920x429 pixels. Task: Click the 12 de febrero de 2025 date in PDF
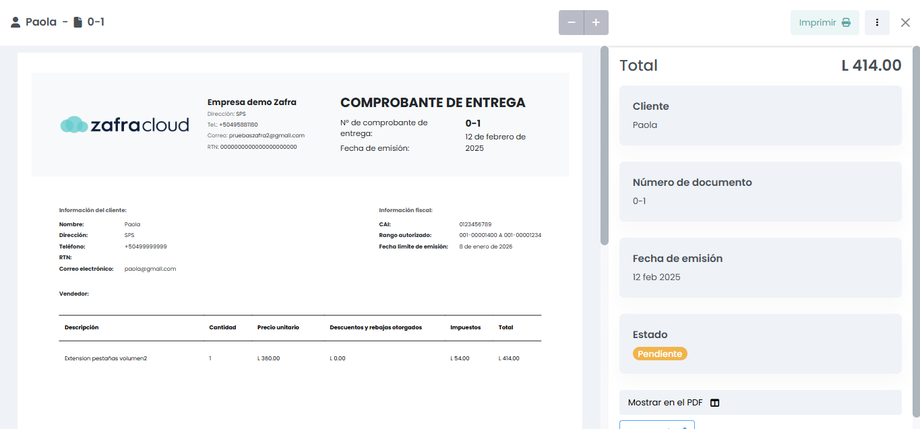[x=496, y=143]
